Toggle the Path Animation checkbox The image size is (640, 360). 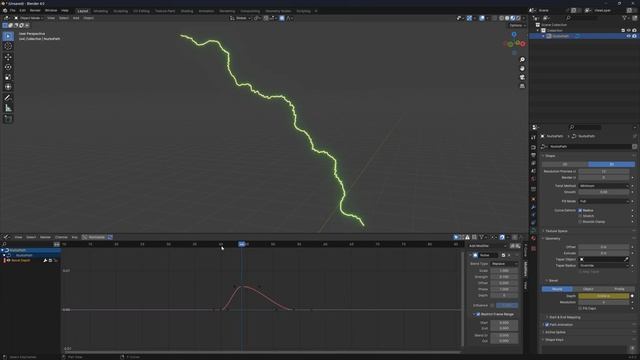(x=547, y=325)
